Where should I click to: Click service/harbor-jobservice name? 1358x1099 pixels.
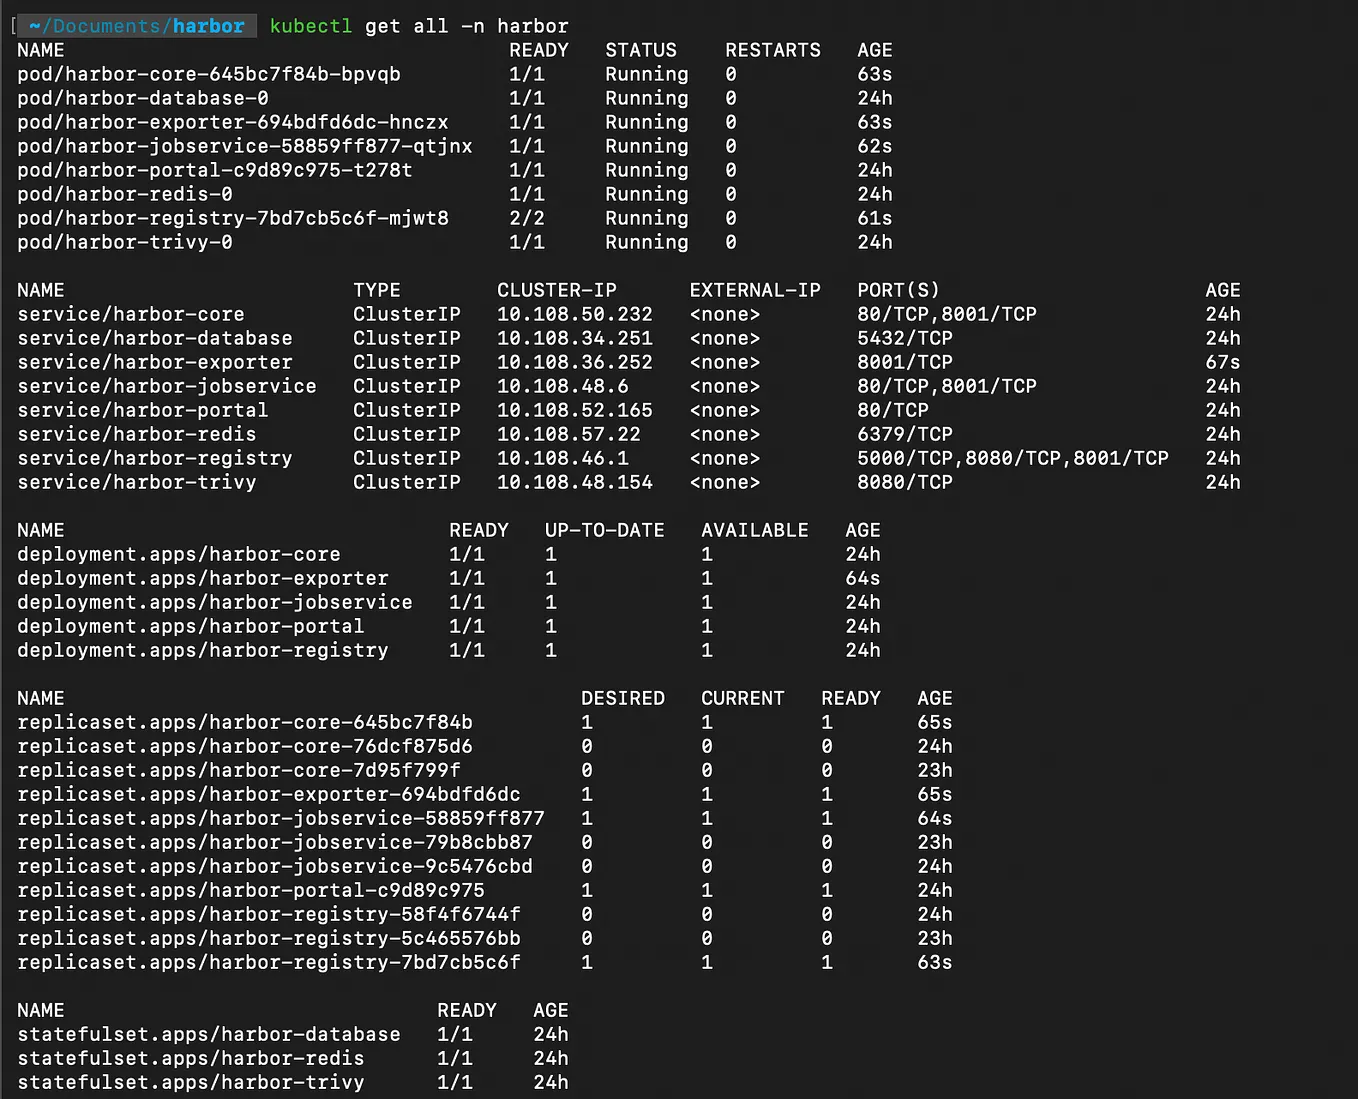point(167,386)
